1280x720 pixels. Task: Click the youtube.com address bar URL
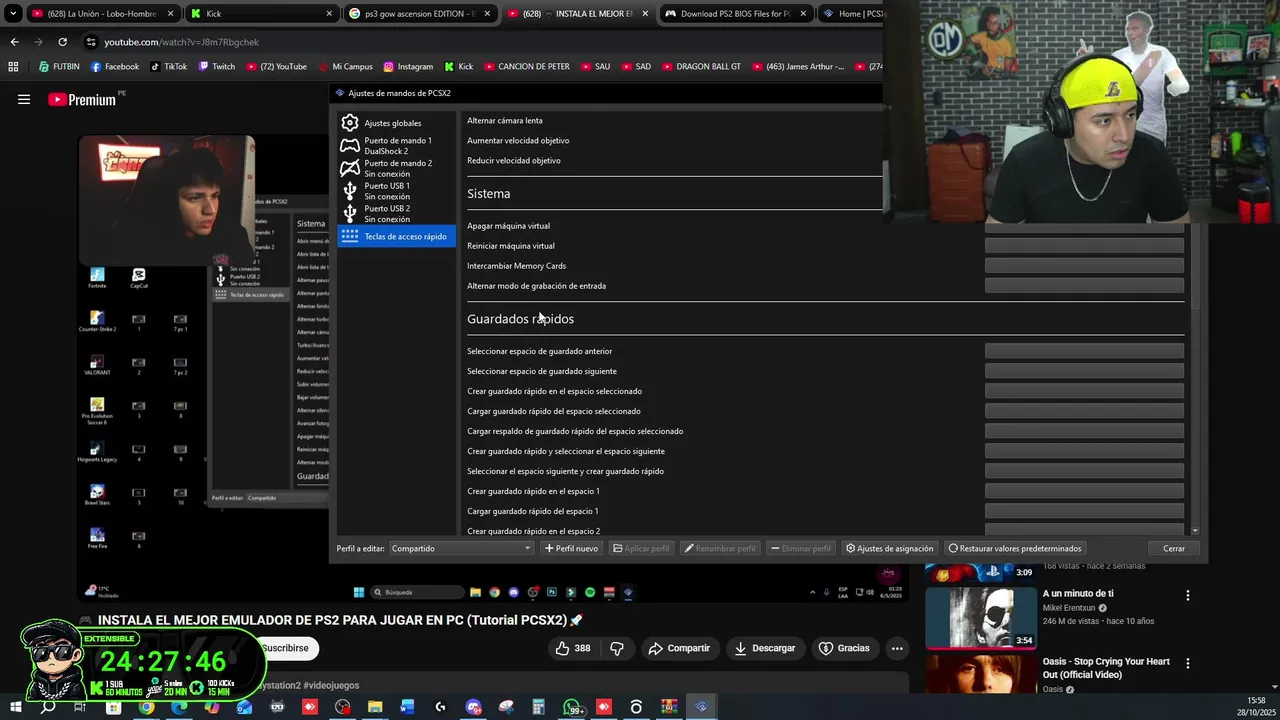click(181, 42)
